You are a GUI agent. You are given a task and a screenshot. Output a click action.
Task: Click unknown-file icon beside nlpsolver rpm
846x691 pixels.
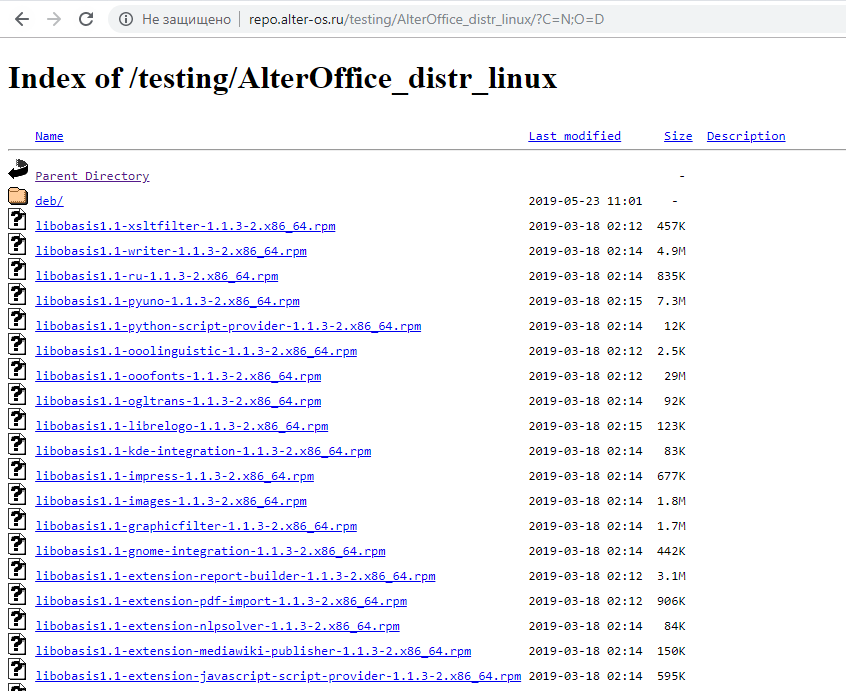pyautogui.click(x=17, y=619)
